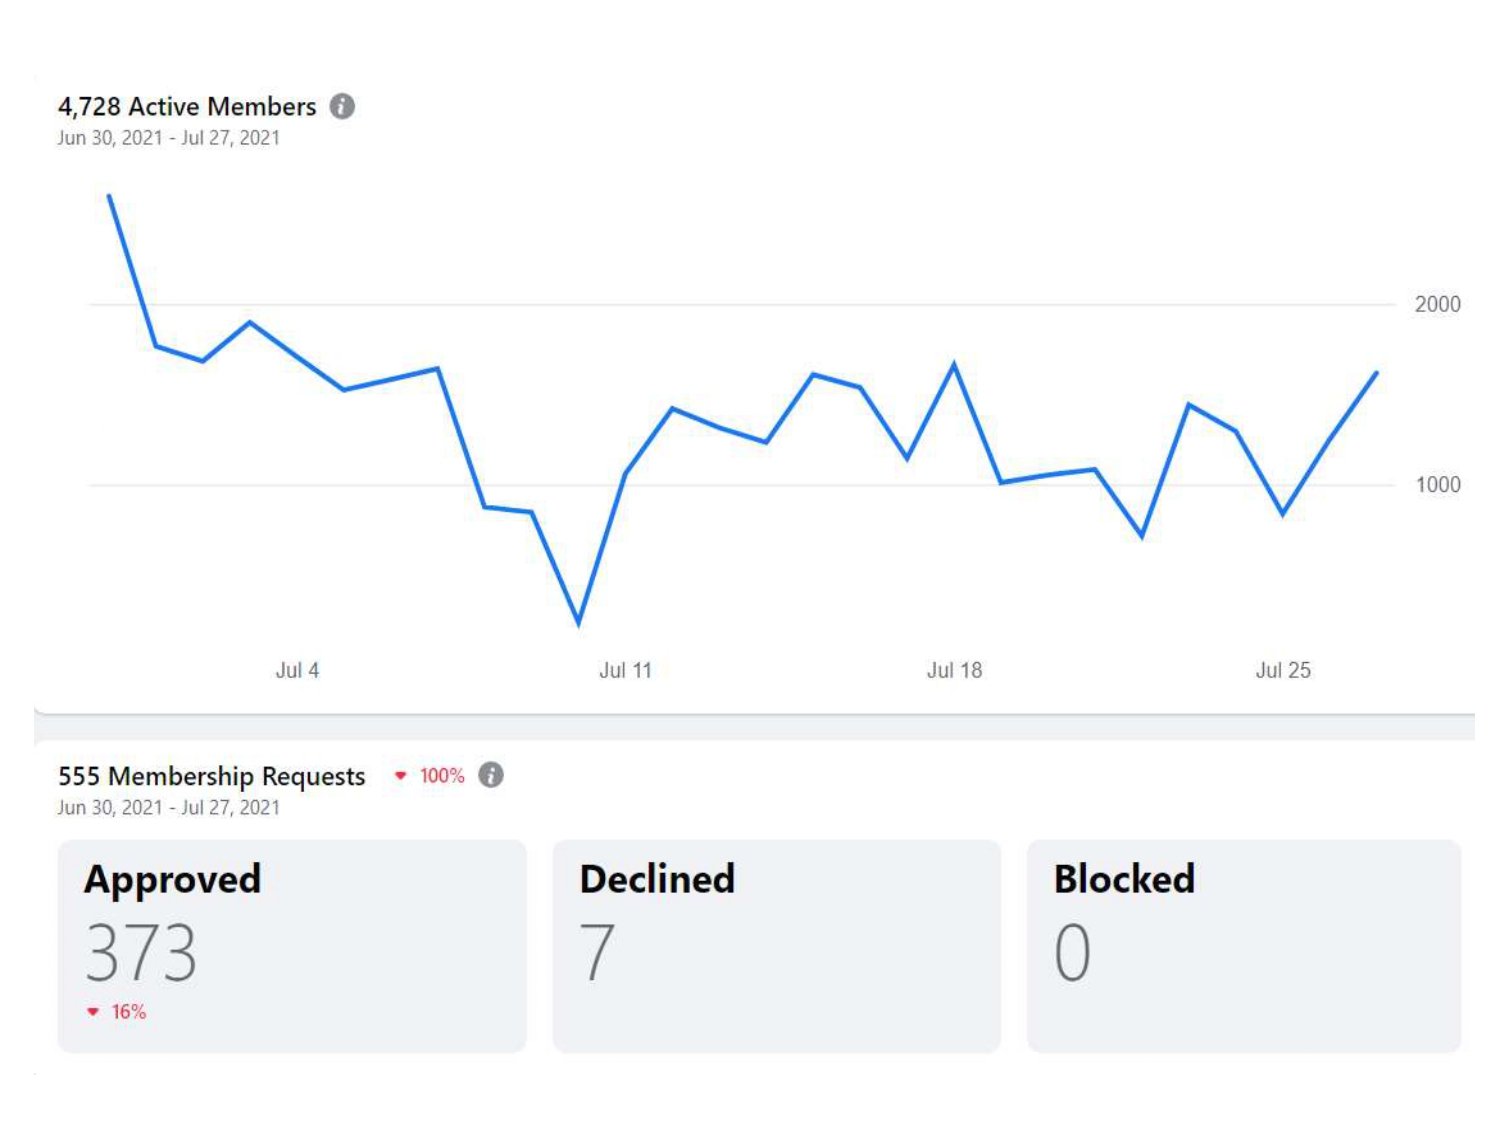Select the Jul 4 axis label
Screen dimensions: 1500x1125
pyautogui.click(x=297, y=670)
